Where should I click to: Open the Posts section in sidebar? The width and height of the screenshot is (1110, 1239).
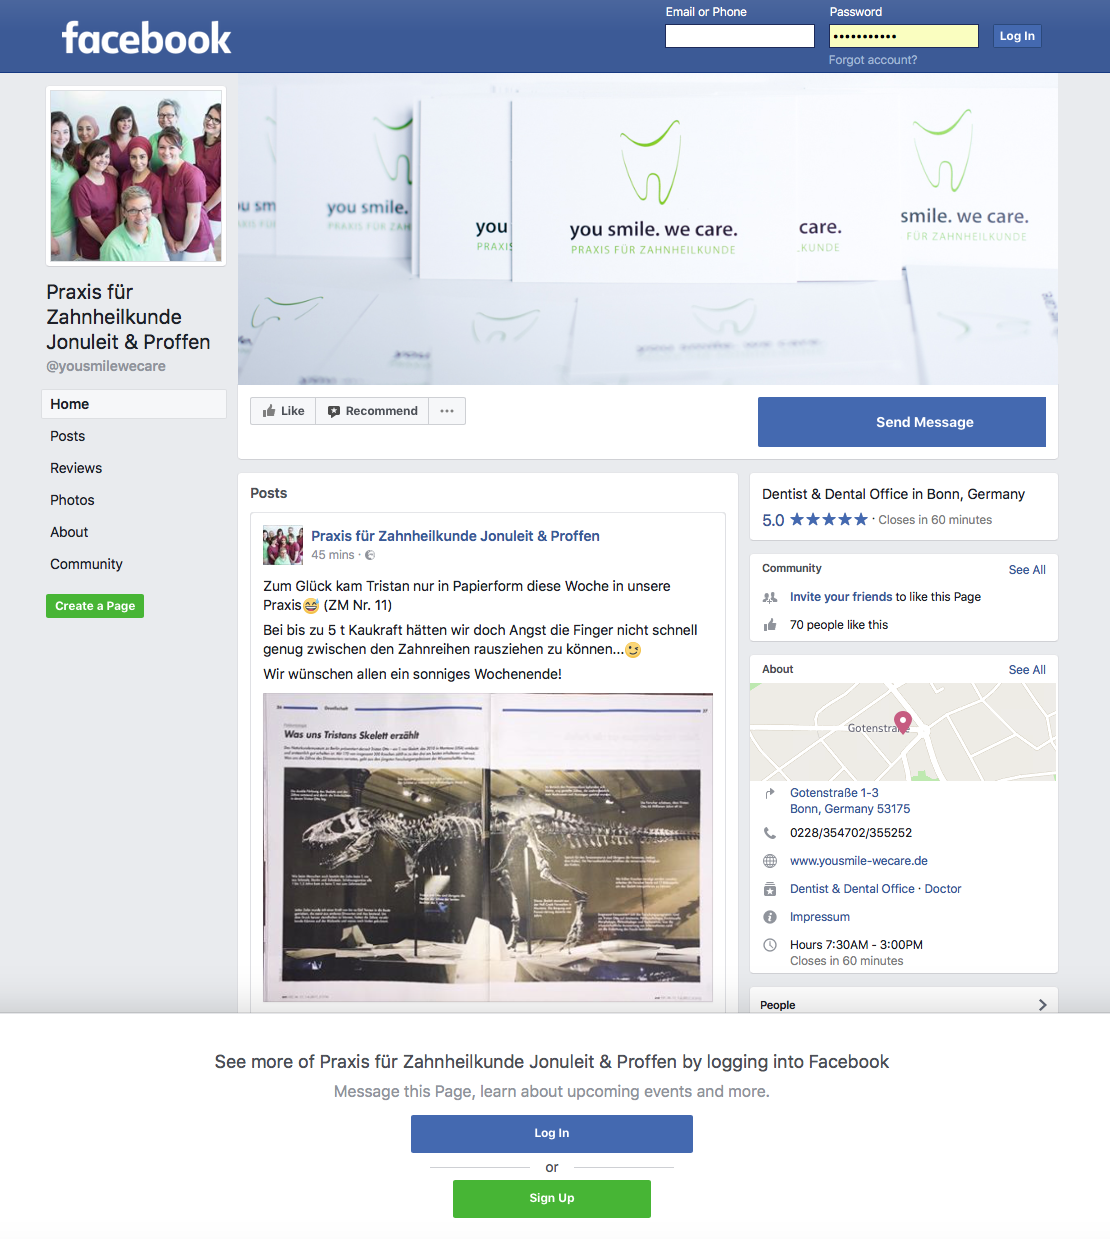coord(68,436)
